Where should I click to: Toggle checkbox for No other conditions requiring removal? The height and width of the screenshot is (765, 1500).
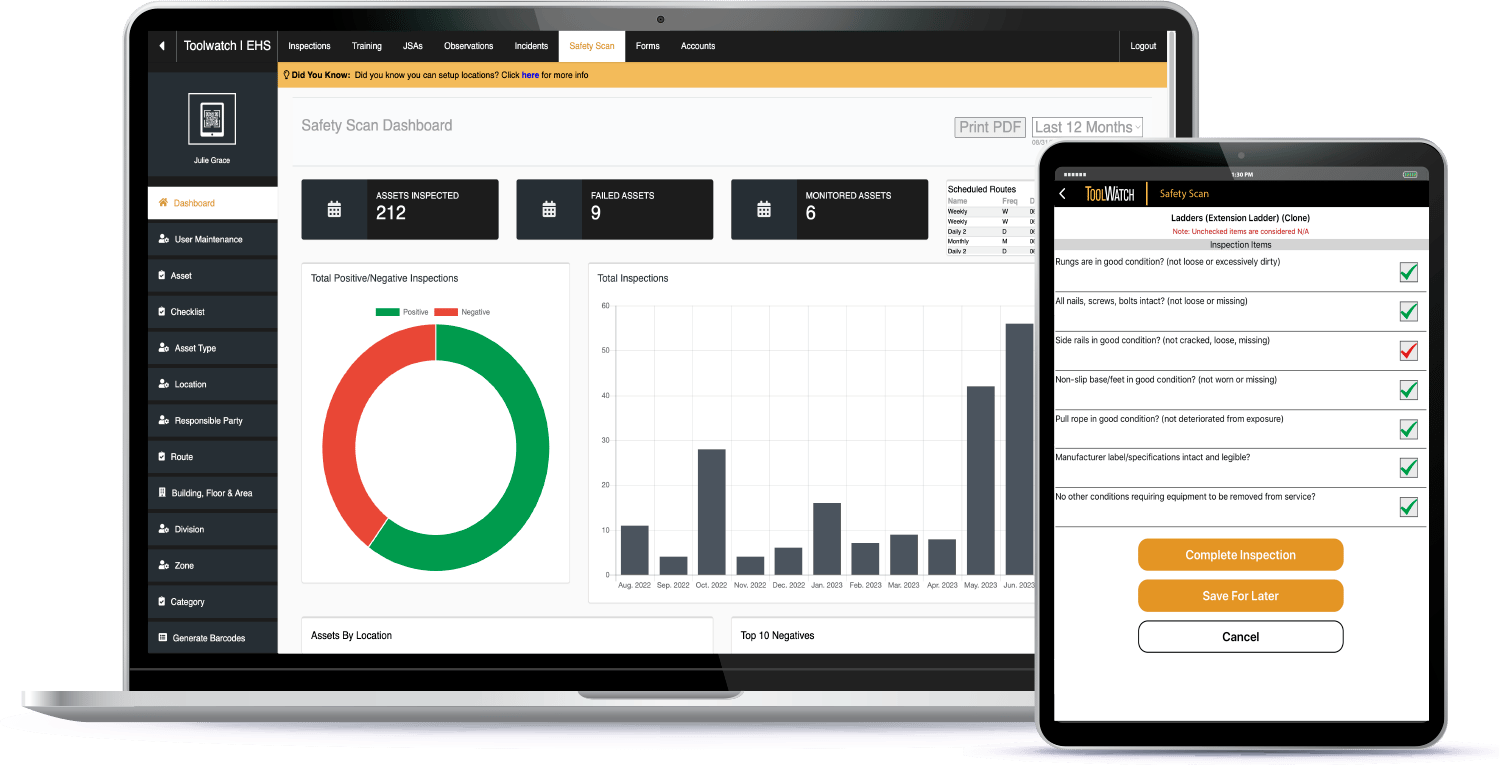point(1408,507)
